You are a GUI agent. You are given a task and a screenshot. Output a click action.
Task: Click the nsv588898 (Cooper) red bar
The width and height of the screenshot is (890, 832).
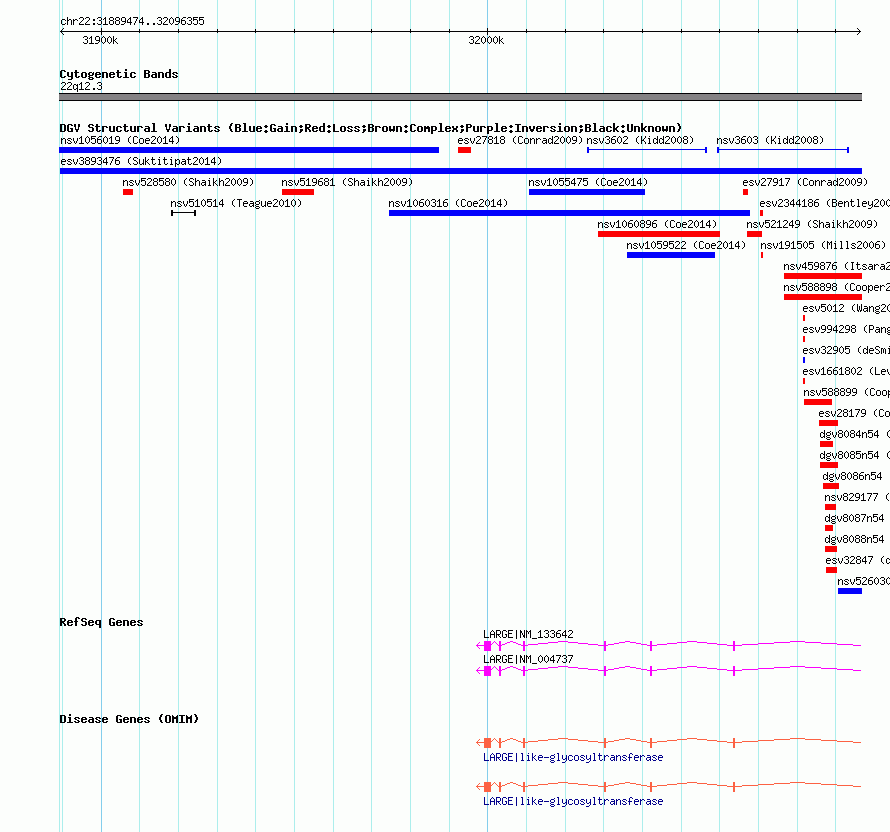[823, 297]
